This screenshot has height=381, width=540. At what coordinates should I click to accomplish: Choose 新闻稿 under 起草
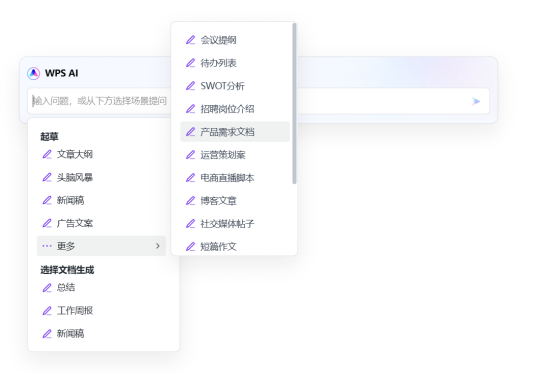click(101, 200)
